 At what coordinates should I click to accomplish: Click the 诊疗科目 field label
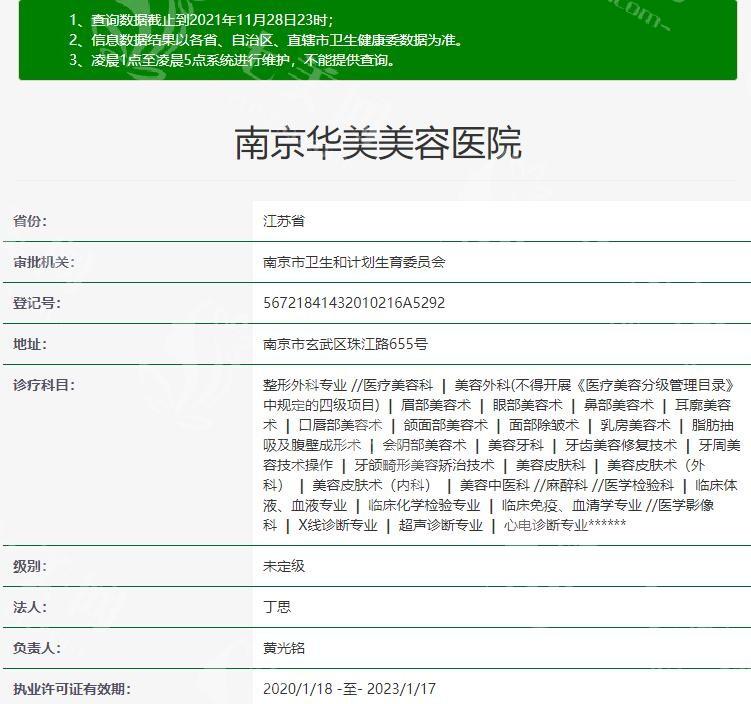point(44,385)
